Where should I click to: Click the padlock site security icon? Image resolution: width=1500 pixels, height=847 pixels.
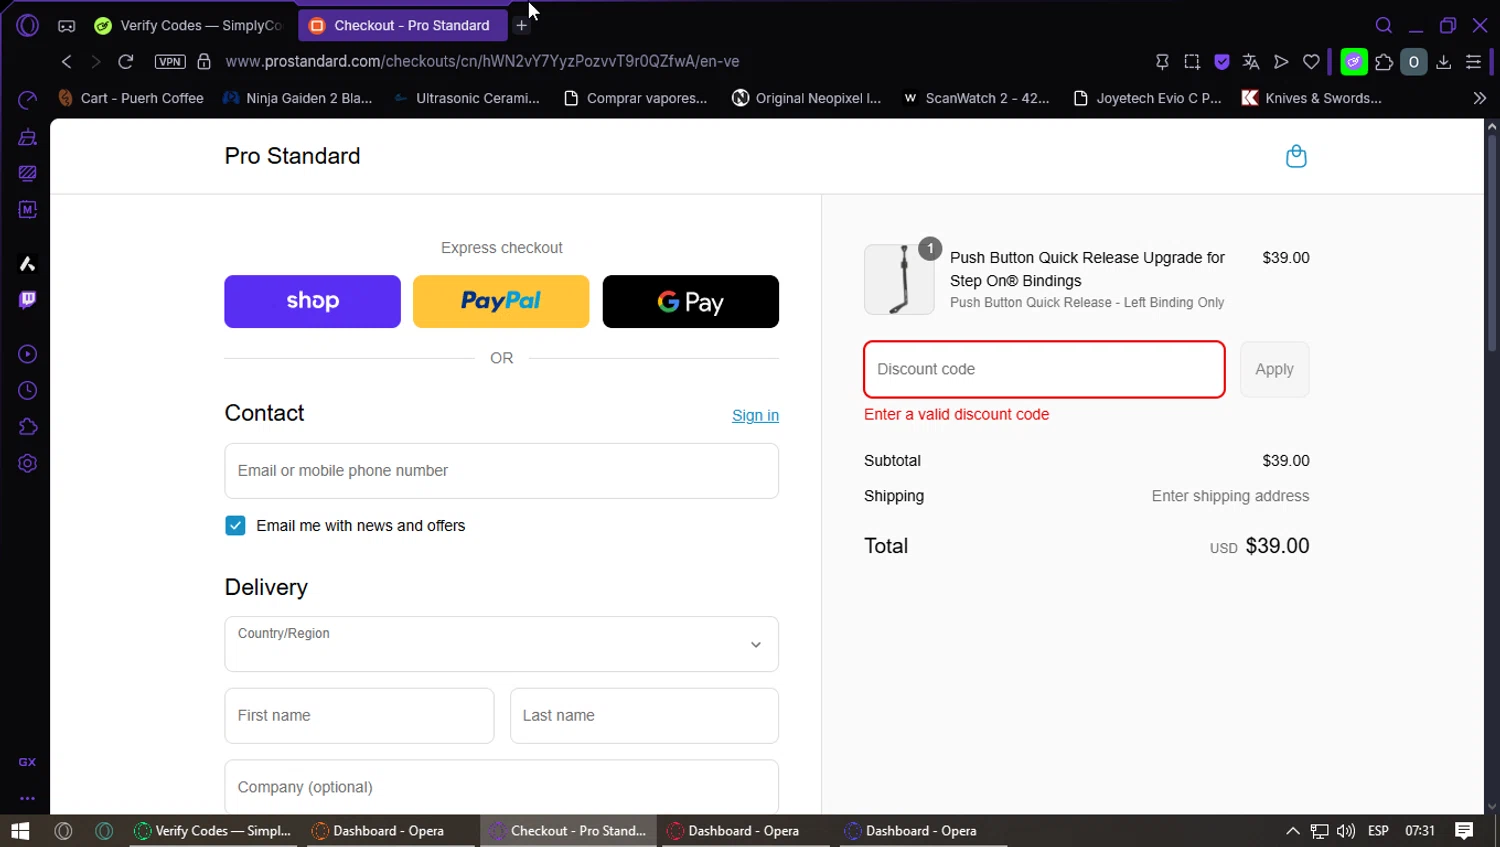[204, 62]
